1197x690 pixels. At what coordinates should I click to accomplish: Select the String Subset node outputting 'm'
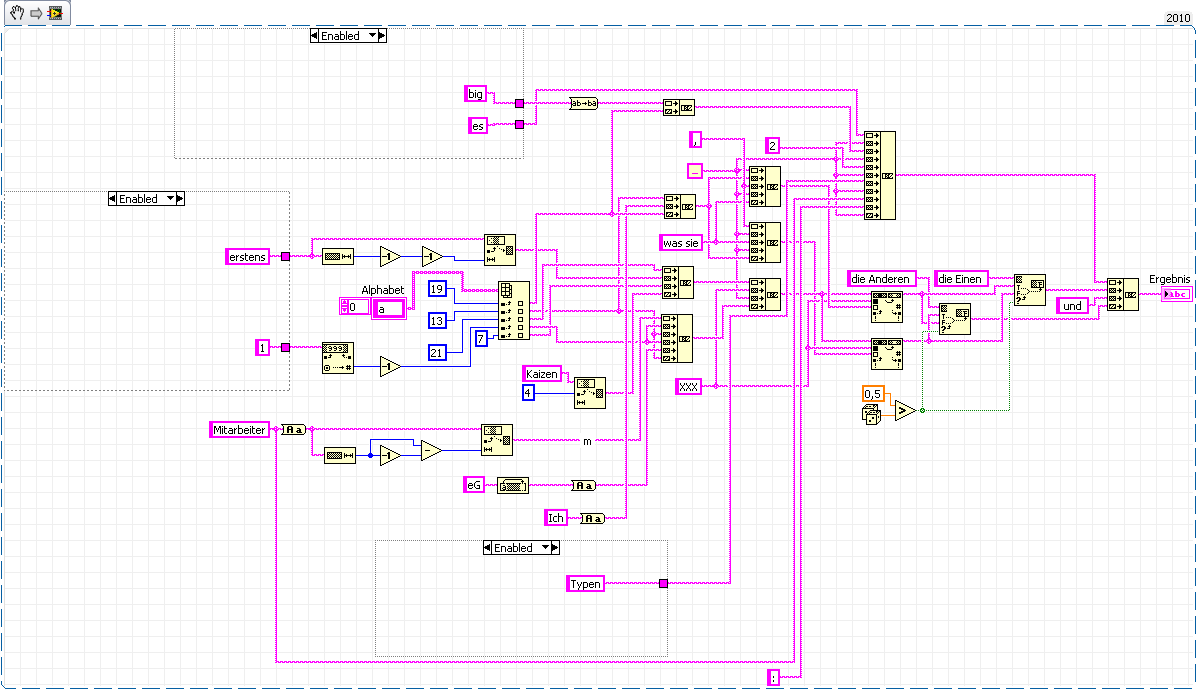point(497,440)
